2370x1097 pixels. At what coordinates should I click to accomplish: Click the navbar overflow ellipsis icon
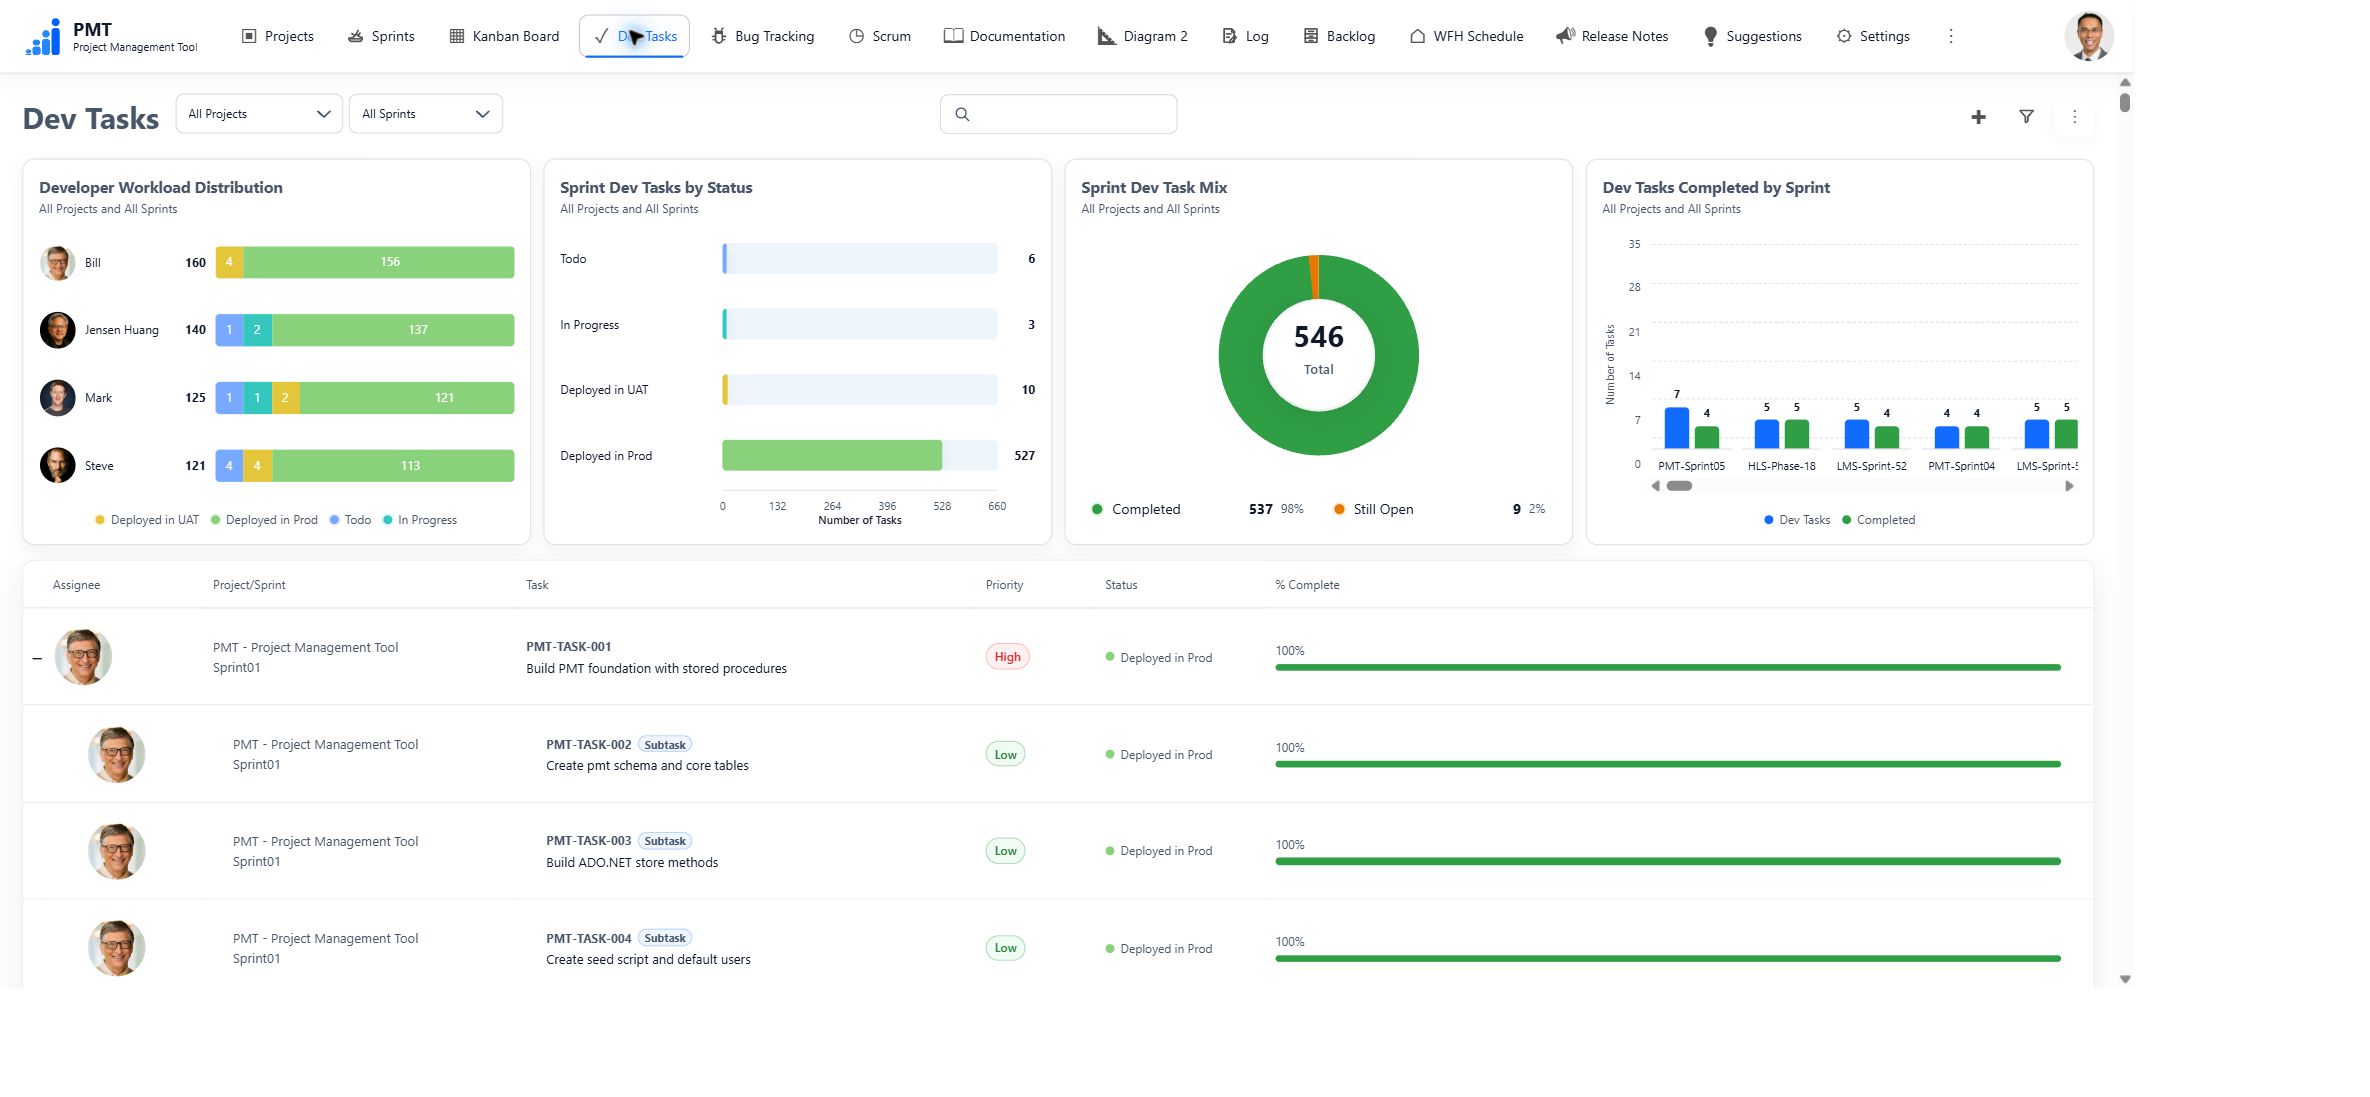(x=1950, y=36)
